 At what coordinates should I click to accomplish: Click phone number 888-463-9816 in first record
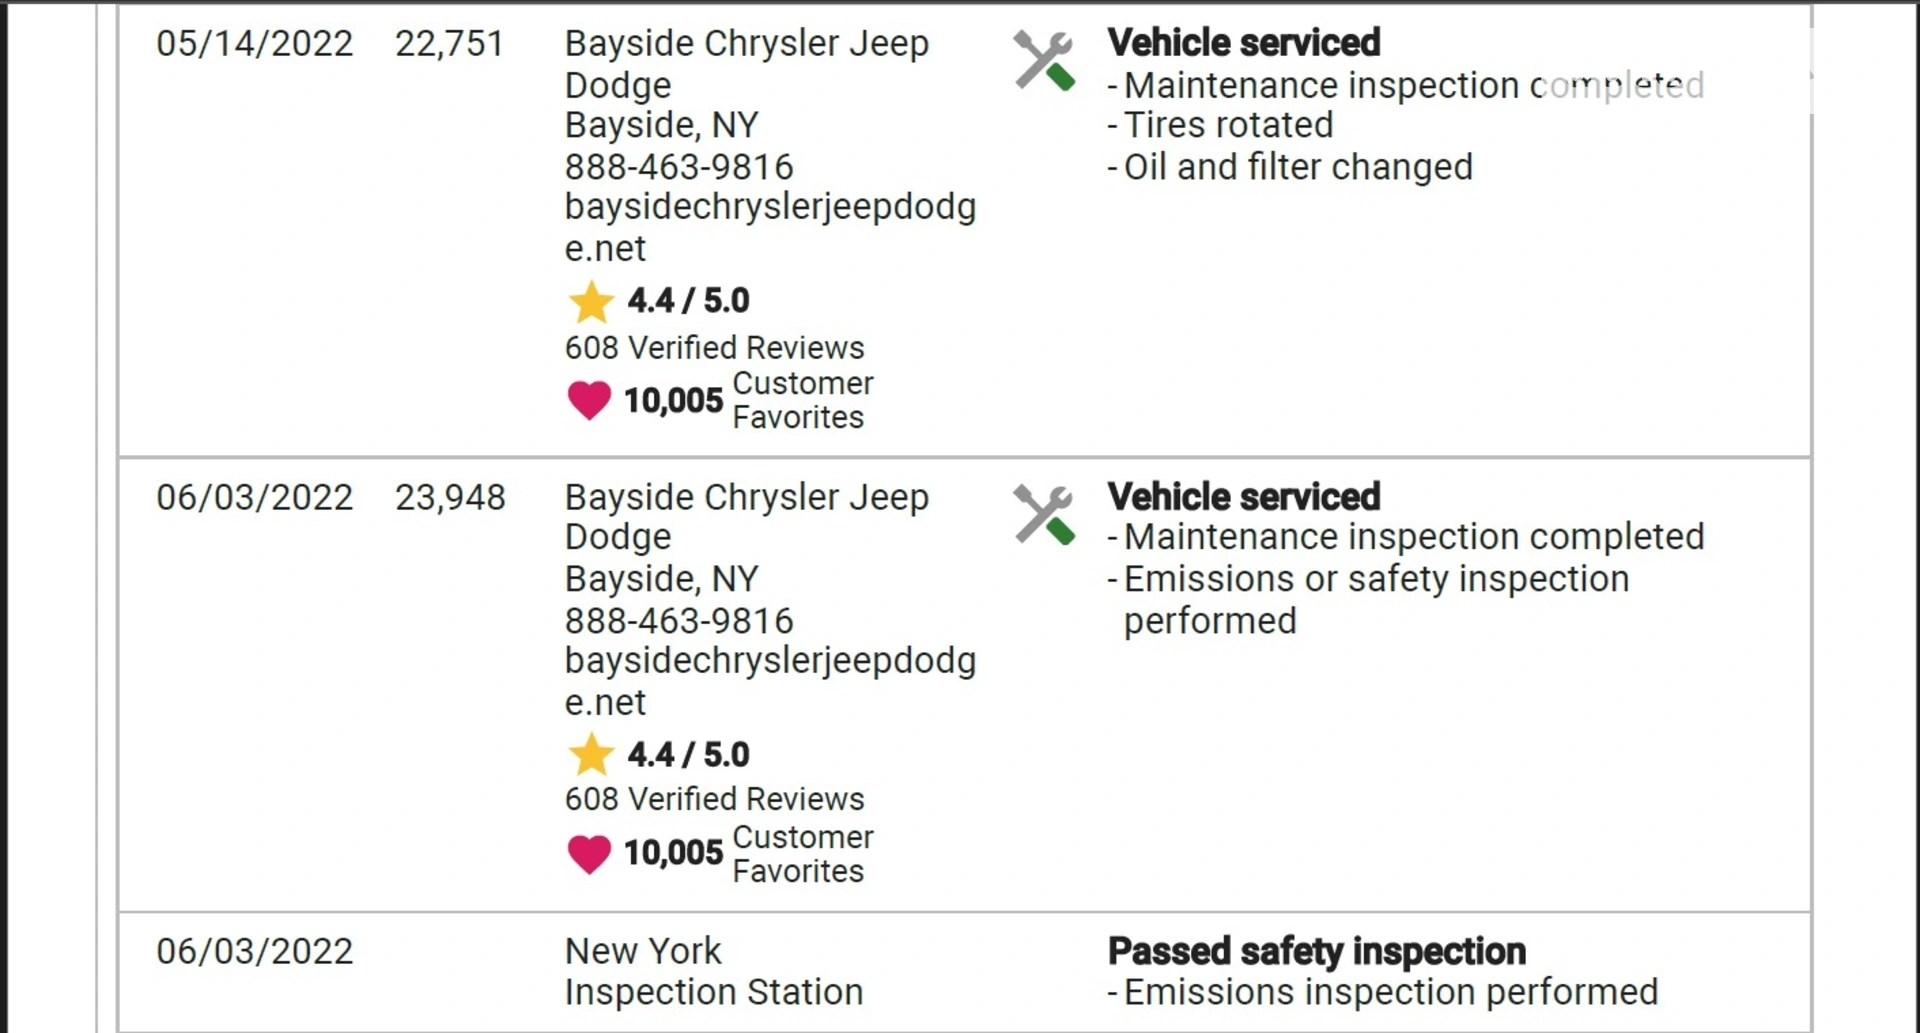coord(679,166)
